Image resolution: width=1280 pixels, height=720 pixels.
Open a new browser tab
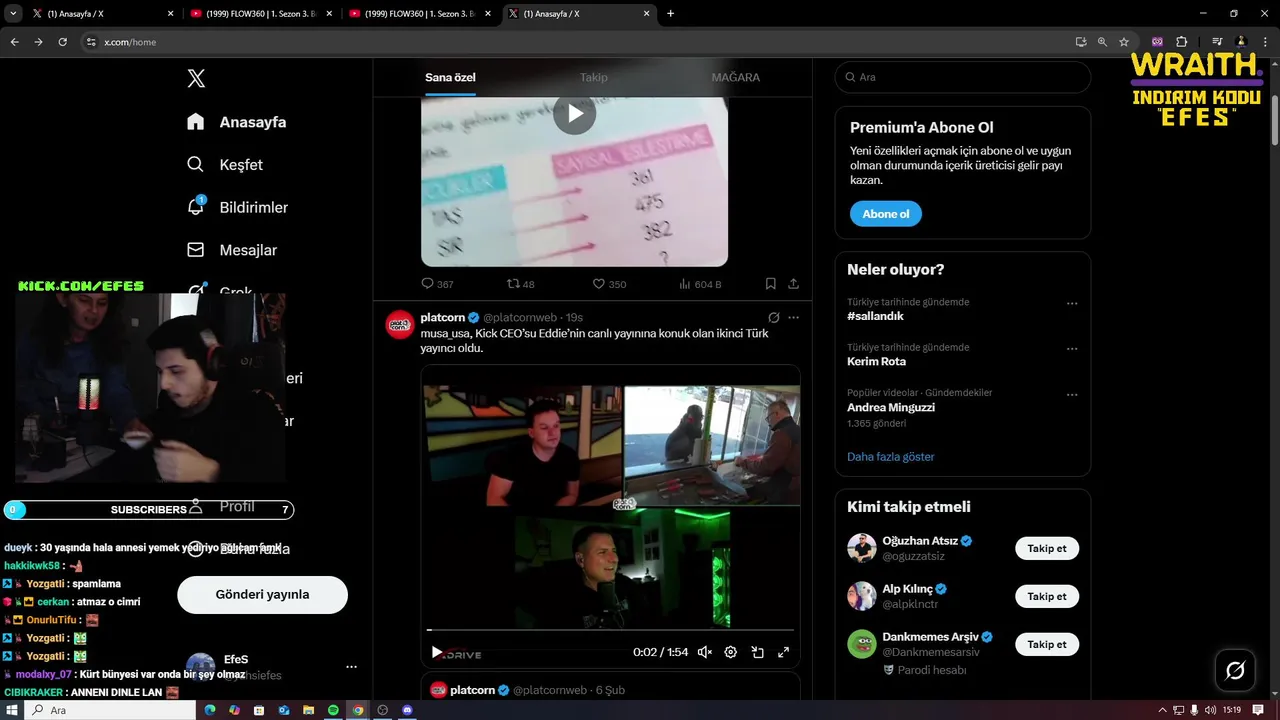tap(670, 14)
